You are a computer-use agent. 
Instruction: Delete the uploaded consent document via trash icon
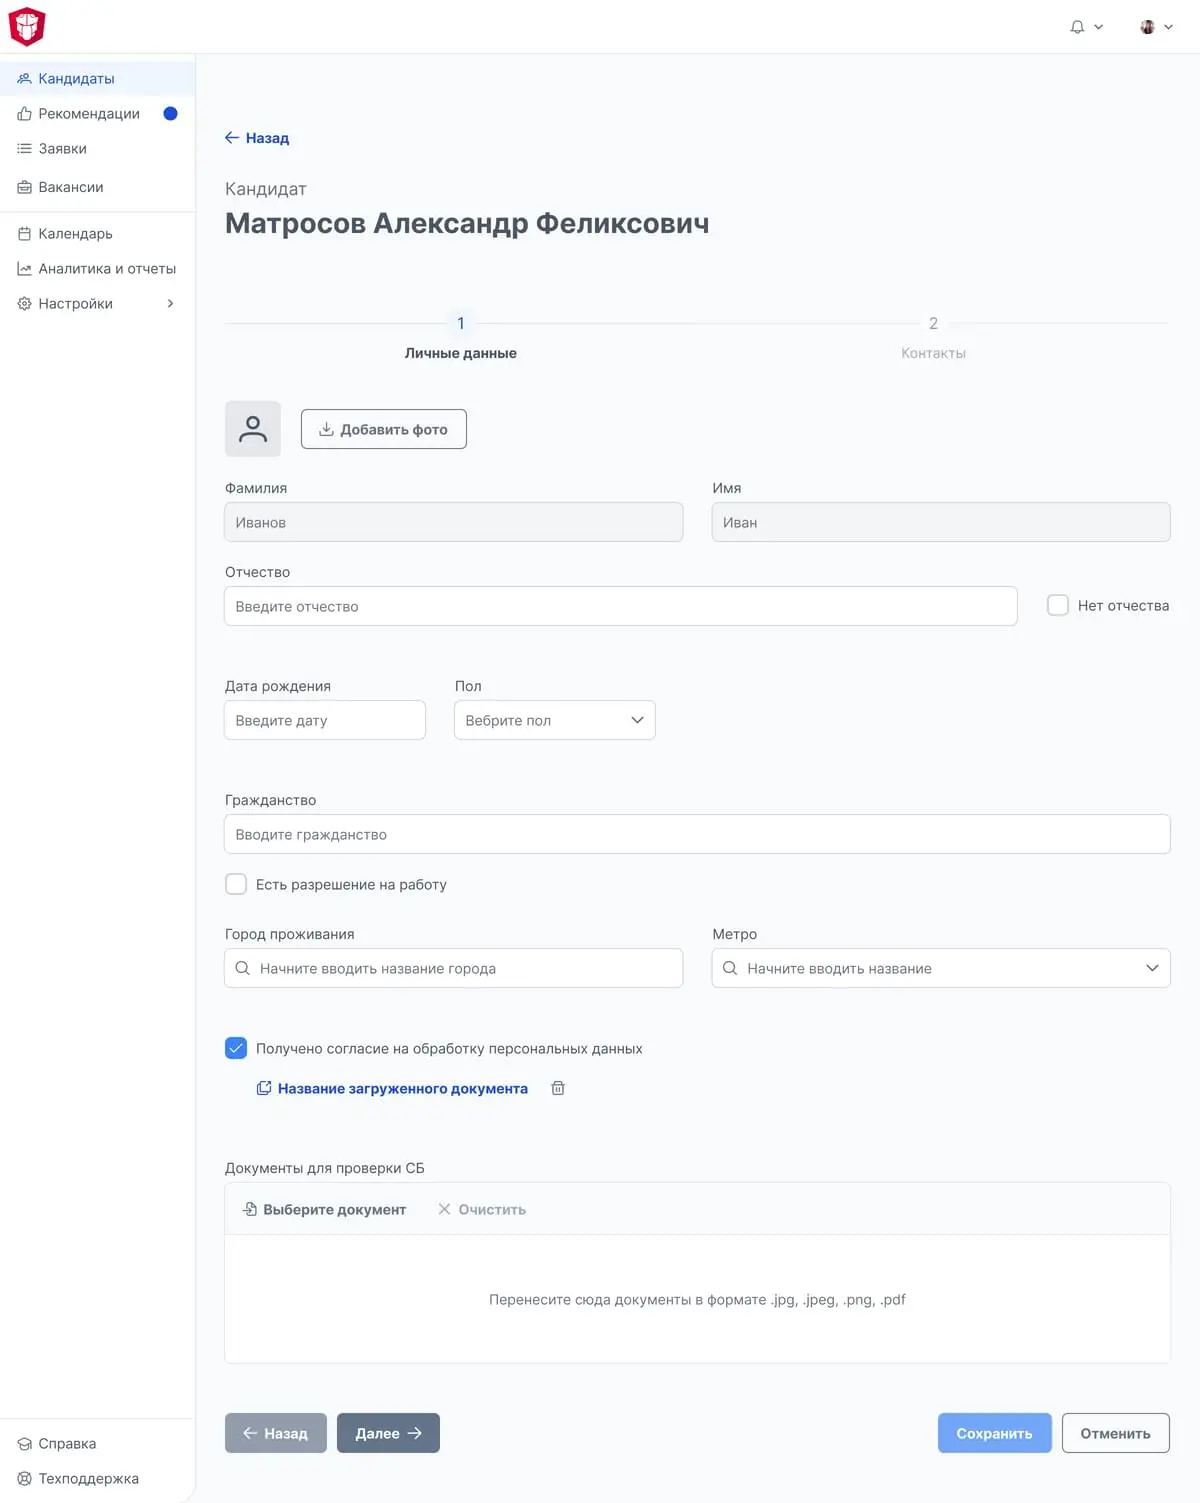tap(558, 1088)
